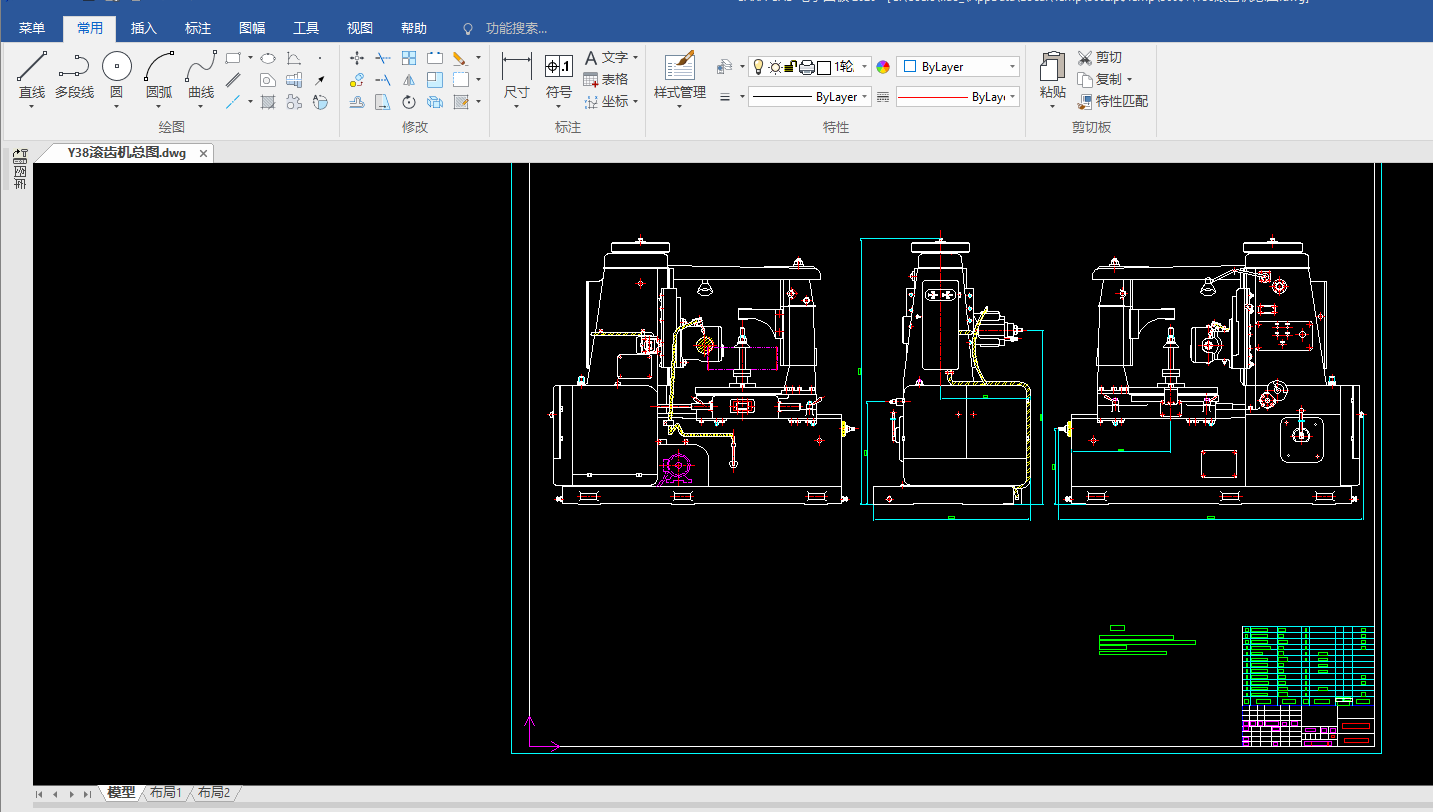Toggle the layer lock padlock icon
This screenshot has height=812, width=1433.
click(790, 67)
